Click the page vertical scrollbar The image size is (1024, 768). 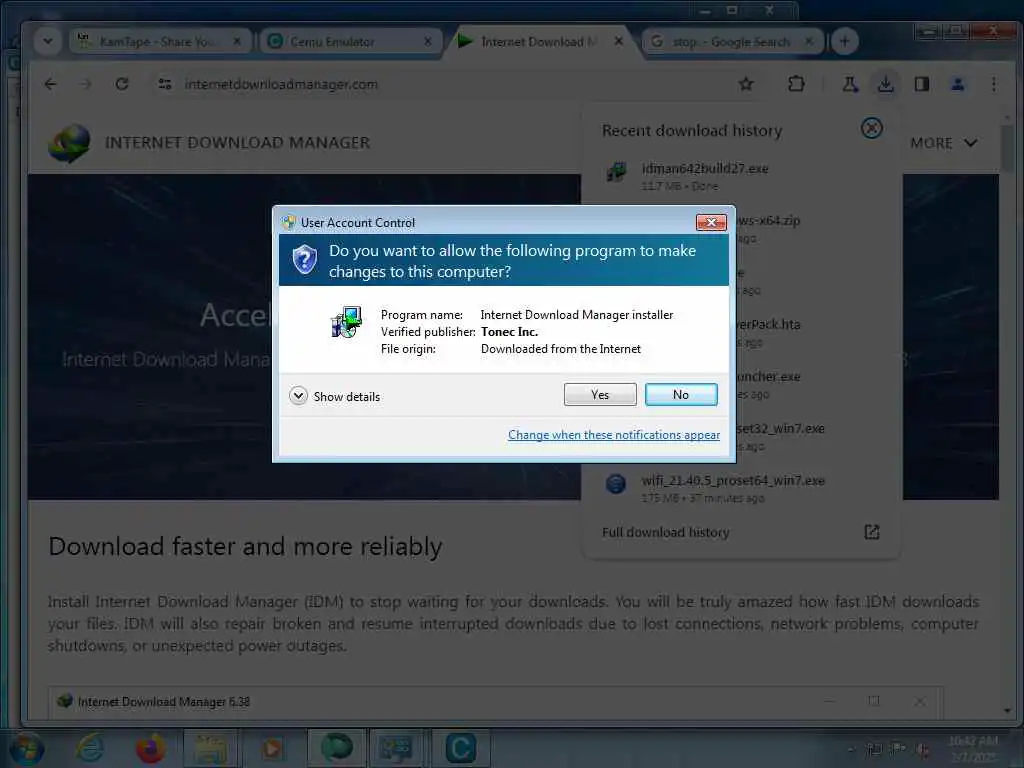click(1007, 146)
